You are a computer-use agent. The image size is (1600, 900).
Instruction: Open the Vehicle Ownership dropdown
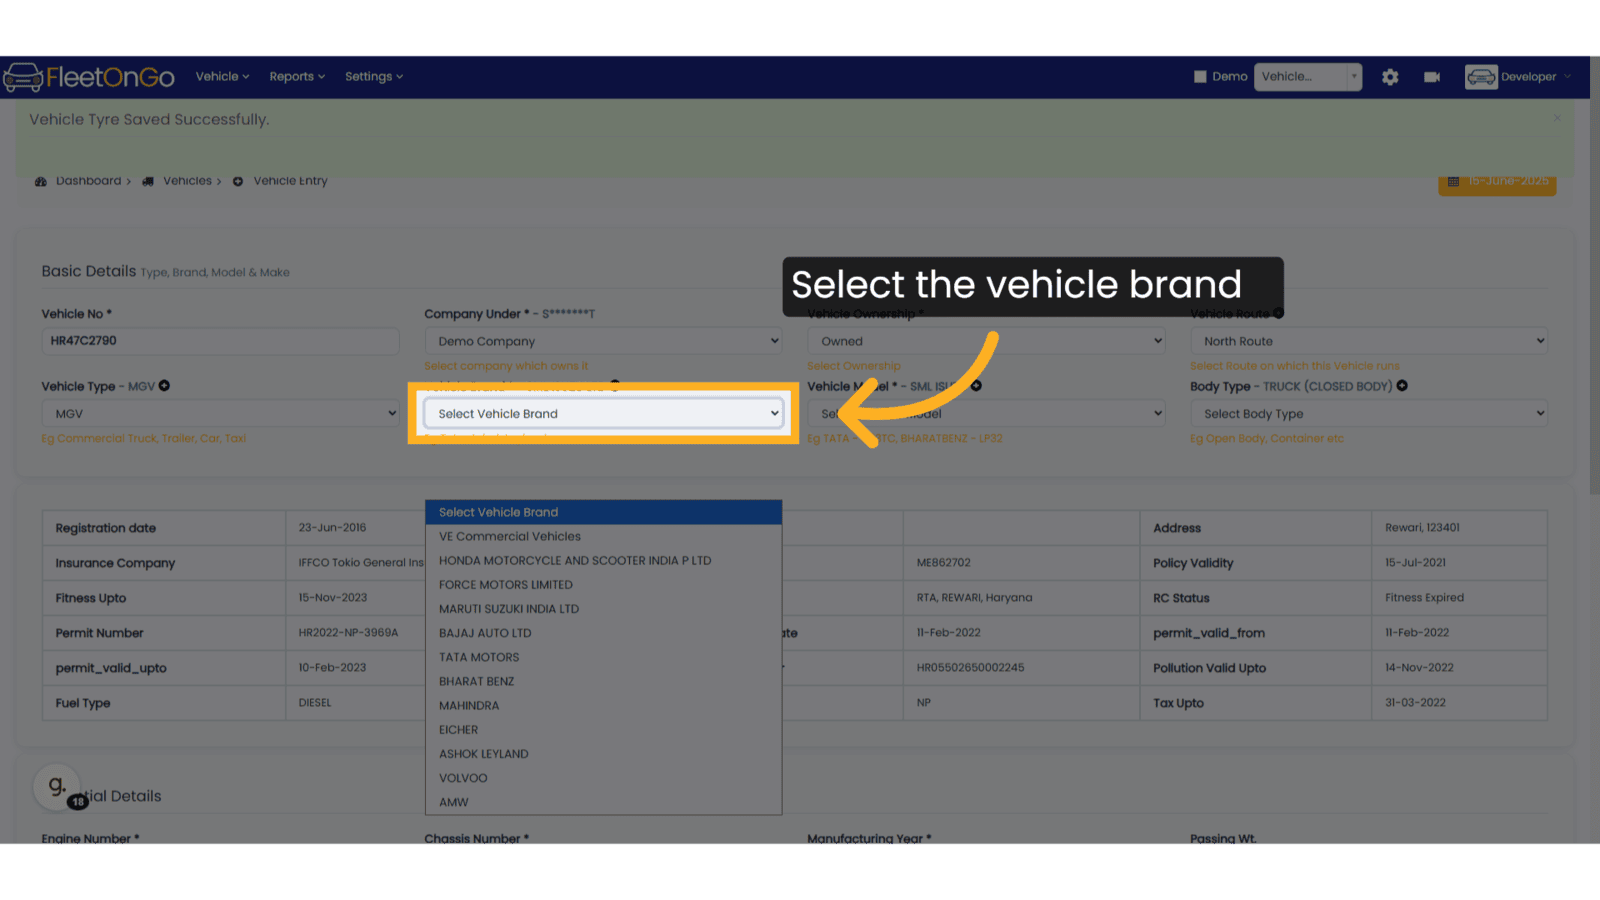point(986,341)
